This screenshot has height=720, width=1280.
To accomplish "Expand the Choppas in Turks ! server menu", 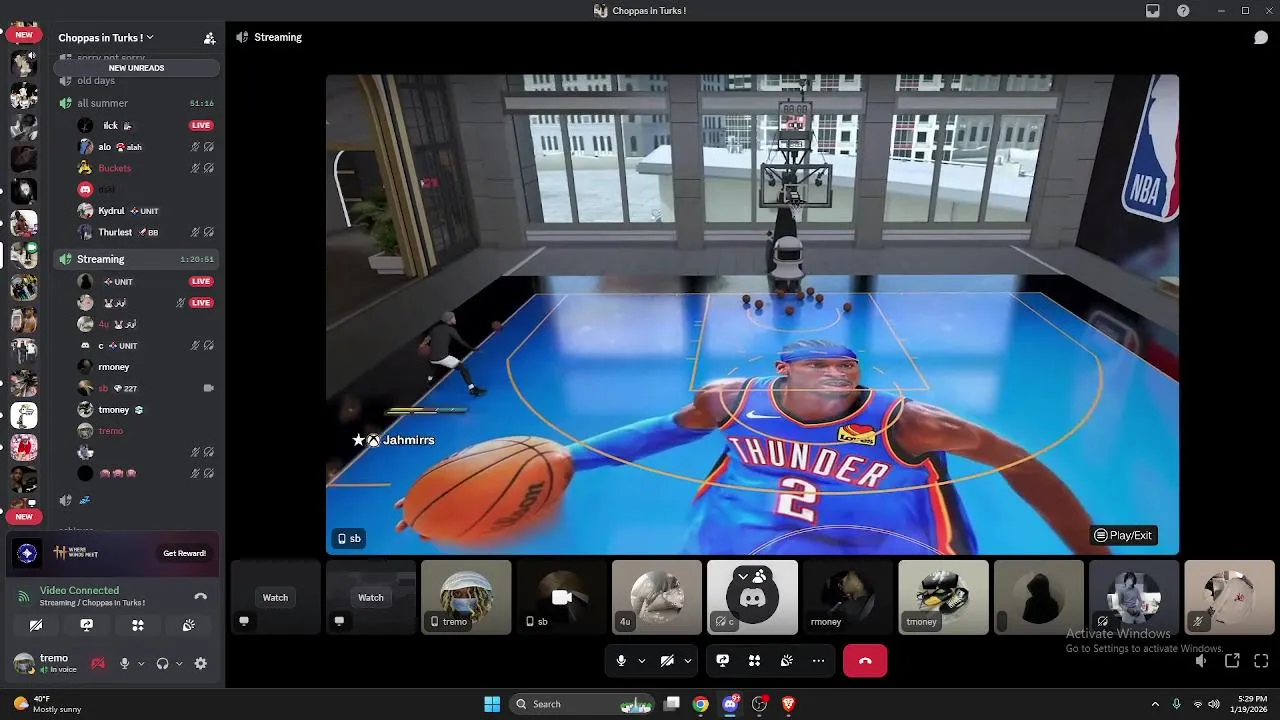I will [x=106, y=38].
